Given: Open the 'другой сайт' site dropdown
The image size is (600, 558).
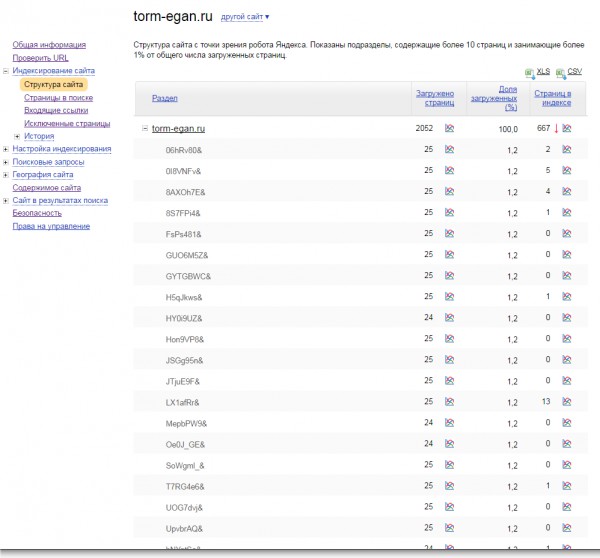Looking at the screenshot, I should pos(245,17).
